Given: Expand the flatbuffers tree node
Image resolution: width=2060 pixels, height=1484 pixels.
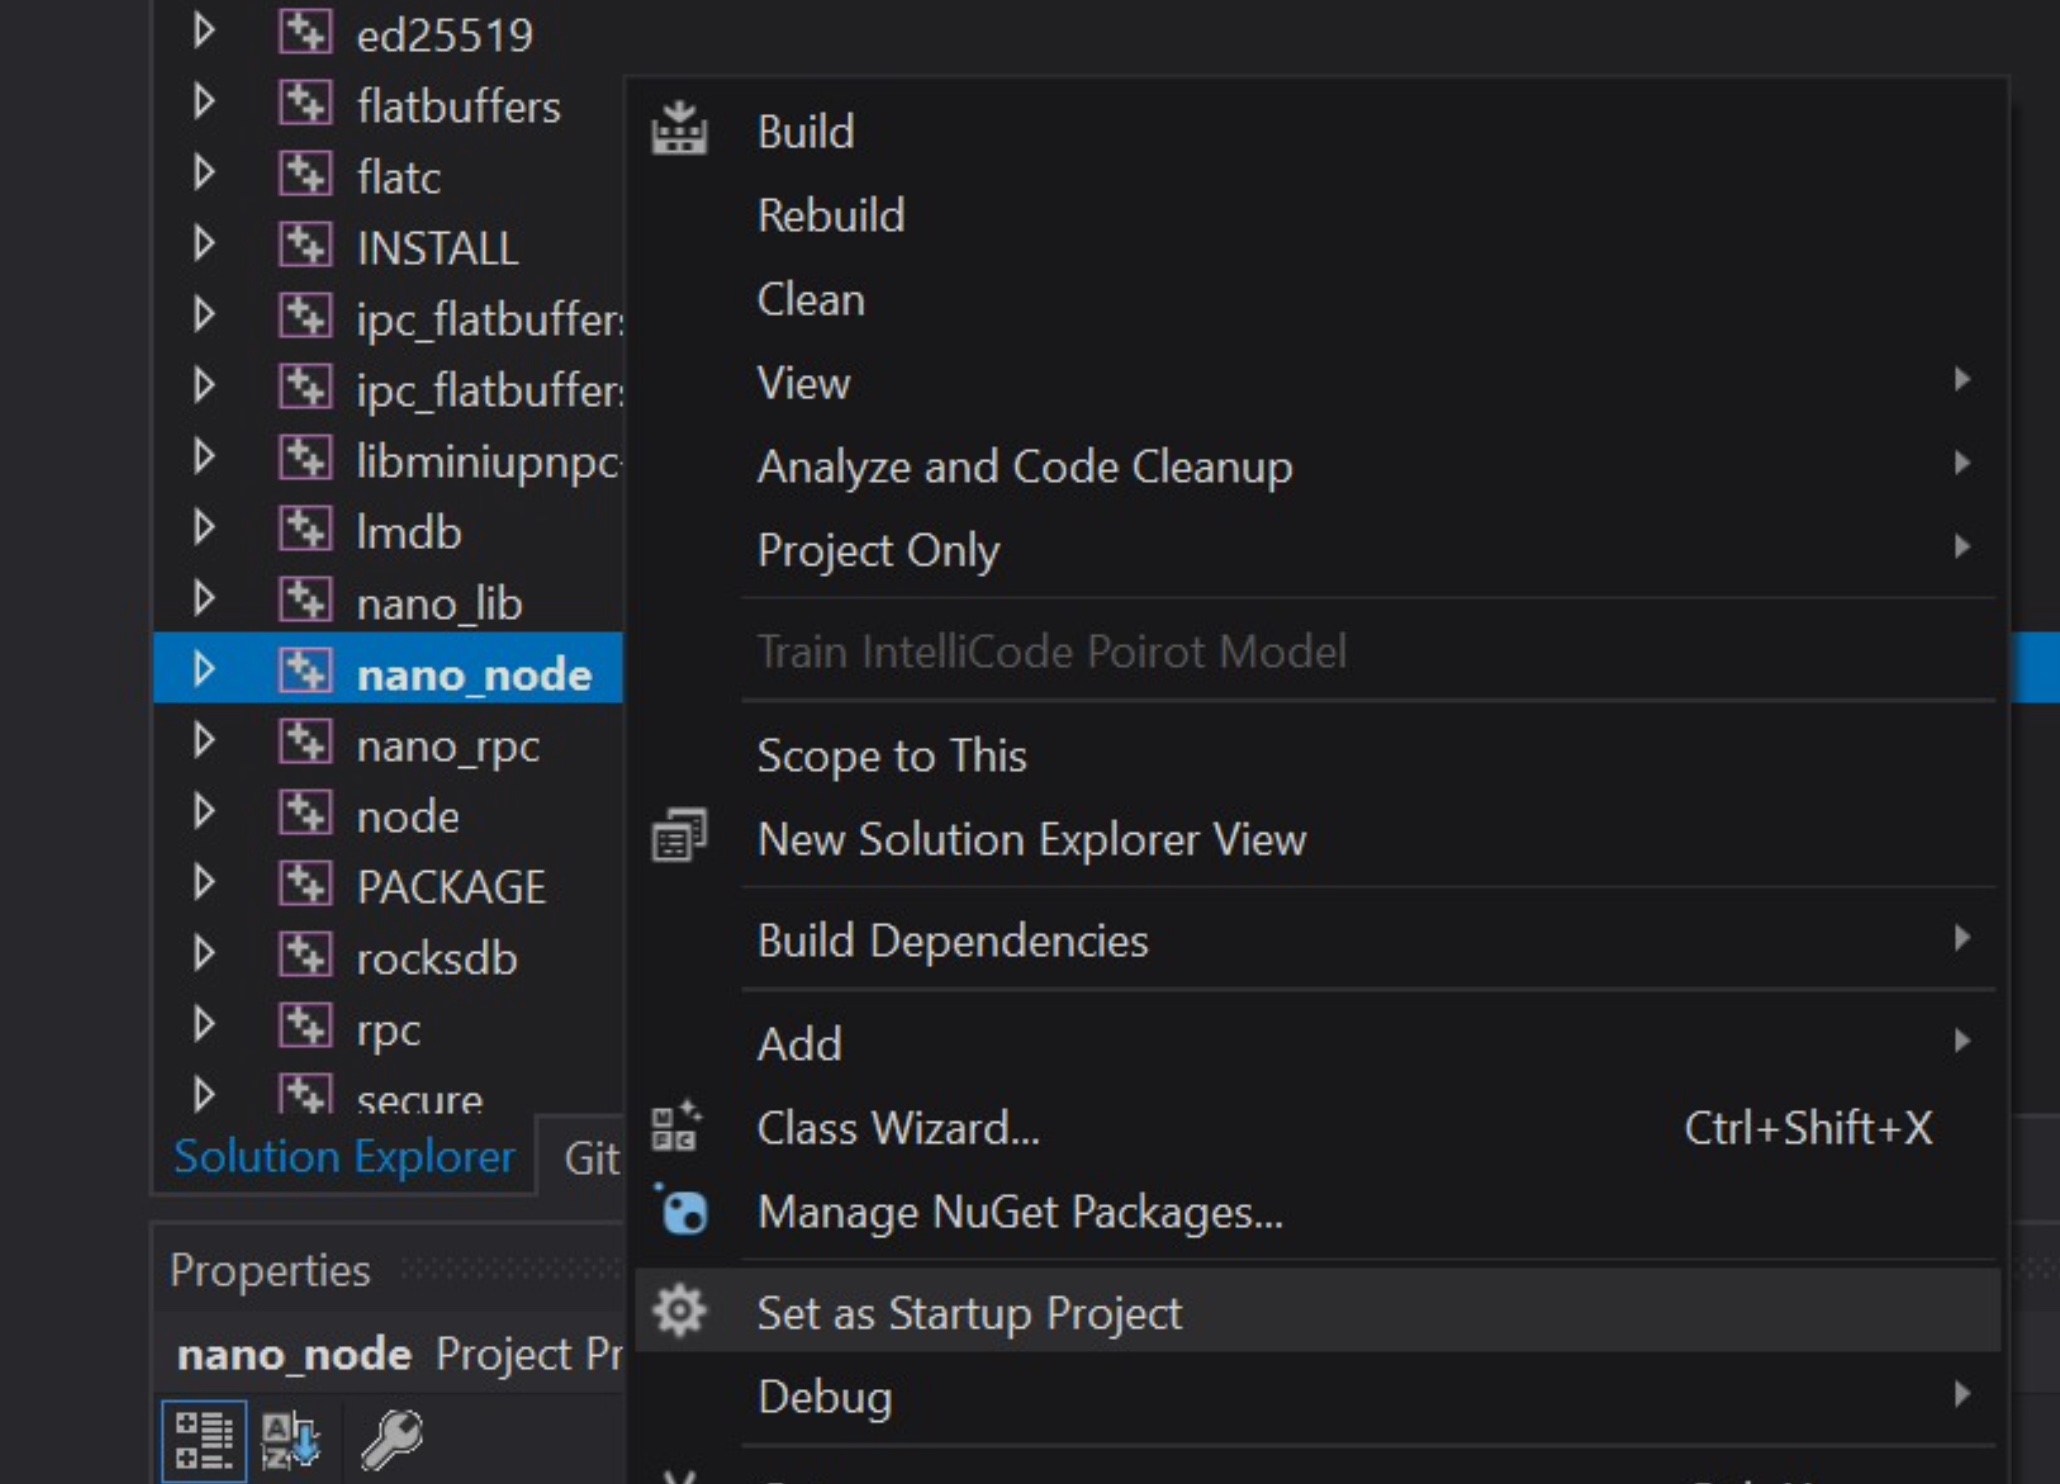Looking at the screenshot, I should tap(203, 103).
